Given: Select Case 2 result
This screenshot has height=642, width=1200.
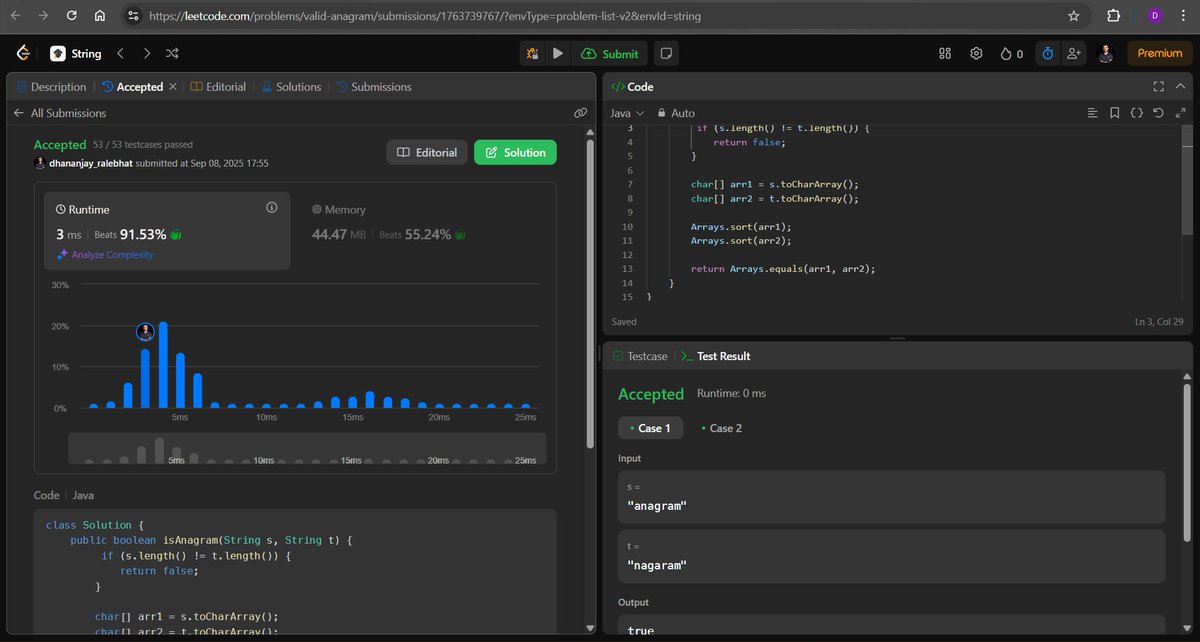Looking at the screenshot, I should click(721, 428).
